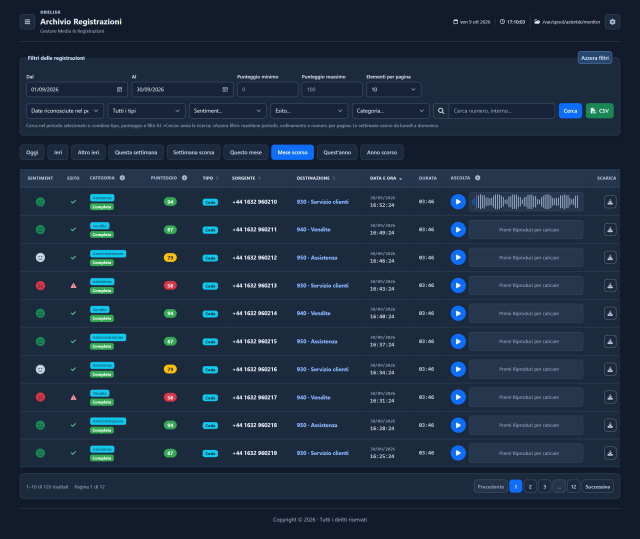This screenshot has height=539, width=640.
Task: Select Anno scorso range
Action: [382, 153]
